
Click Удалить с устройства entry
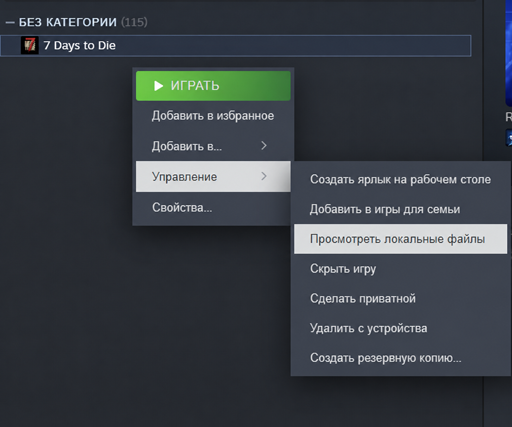(400, 328)
